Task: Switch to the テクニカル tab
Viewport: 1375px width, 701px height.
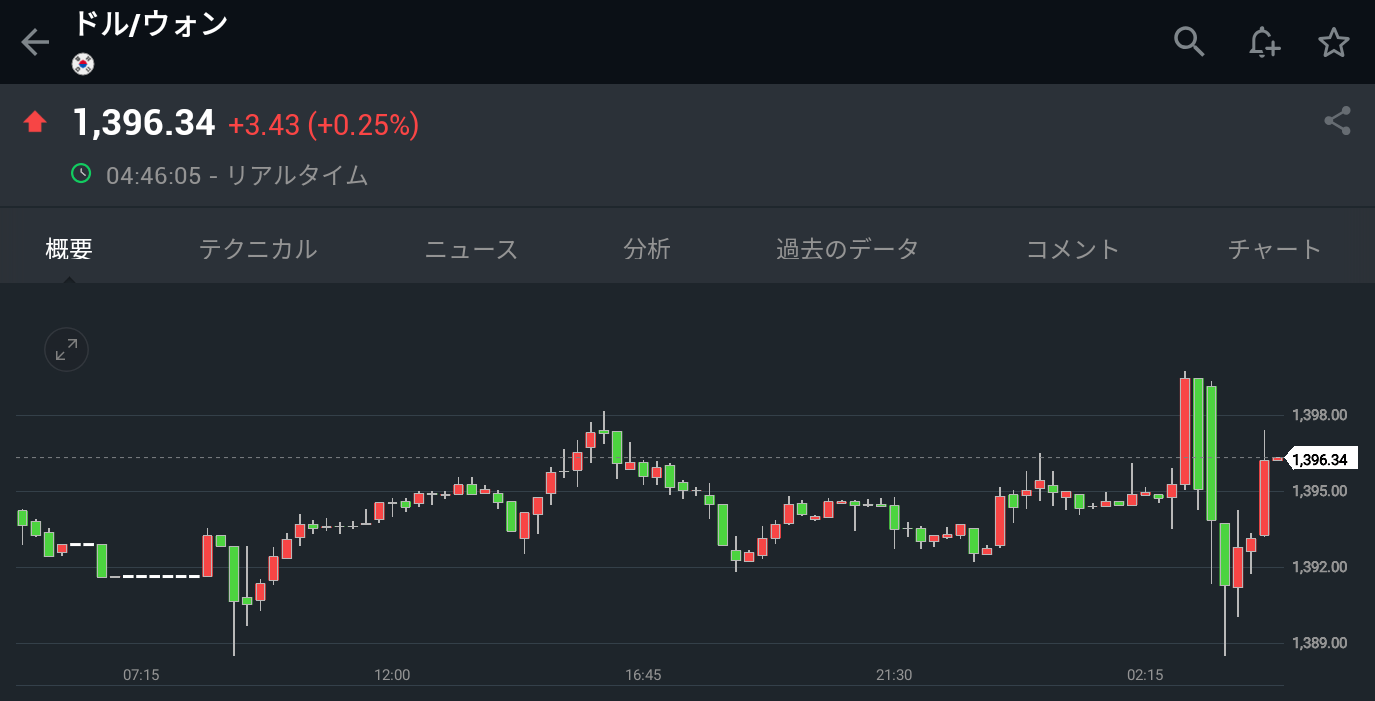Action: (258, 249)
